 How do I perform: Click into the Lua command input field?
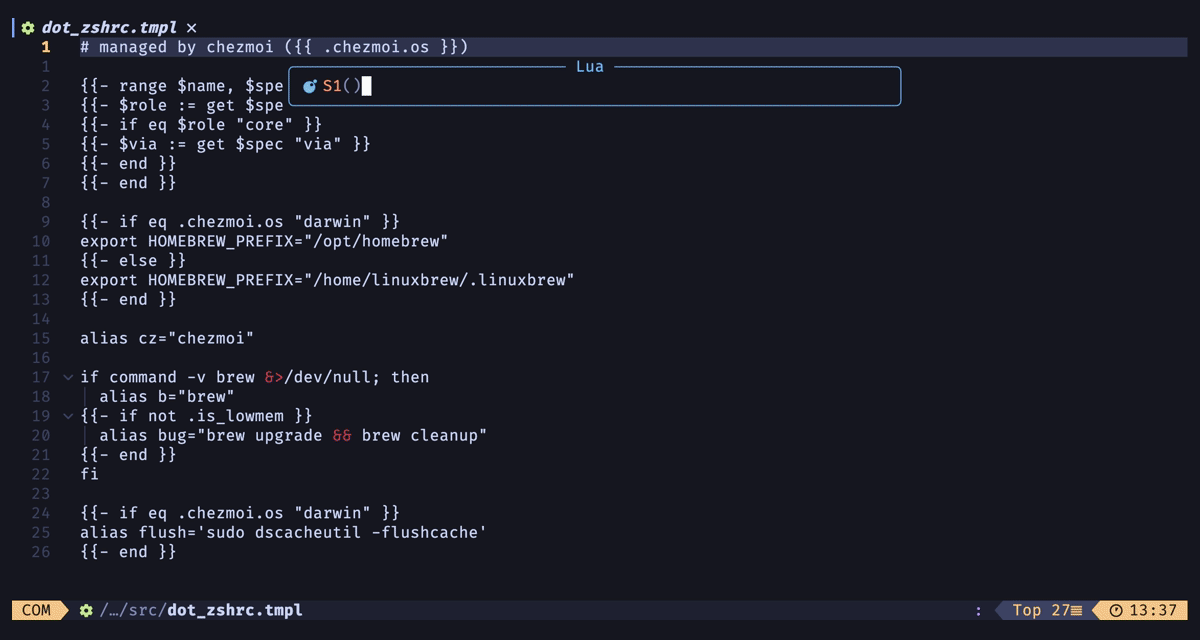pos(595,86)
